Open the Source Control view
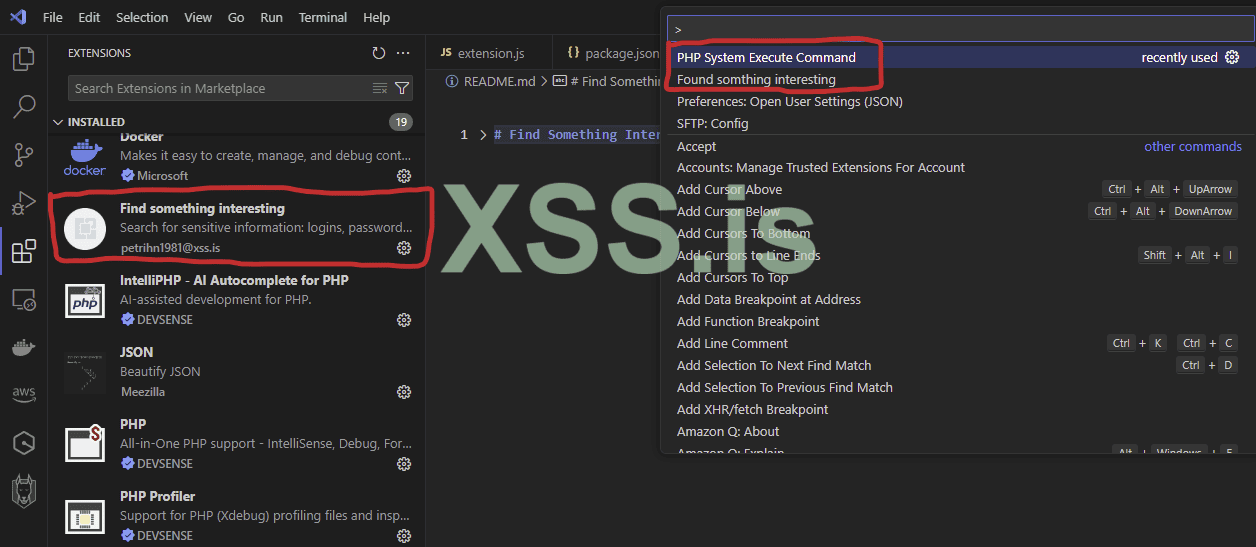The image size is (1256, 547). click(24, 154)
